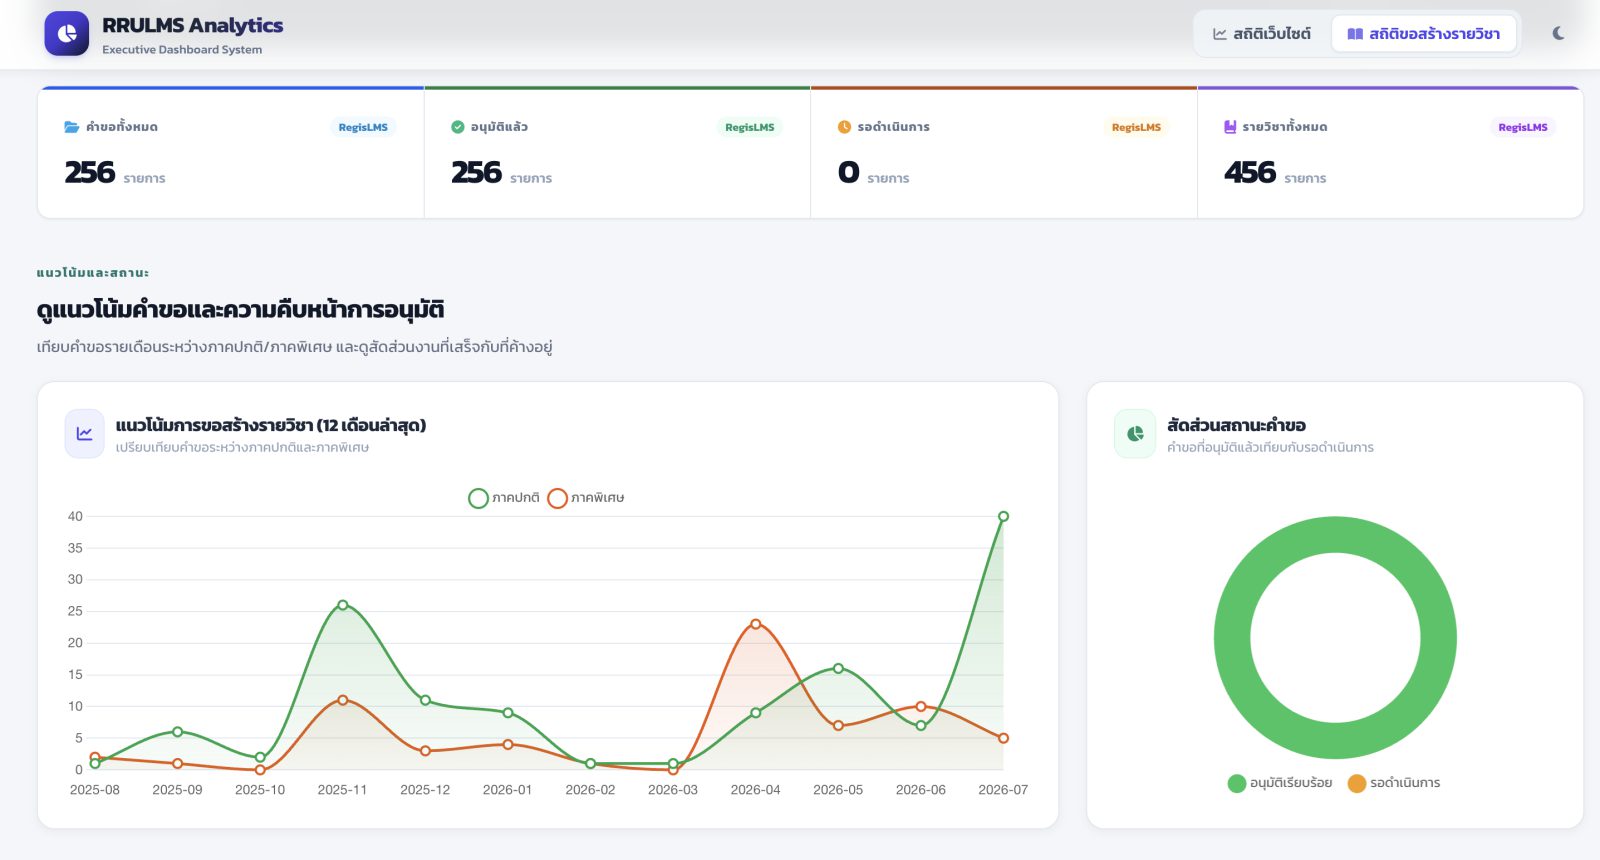Click the purple book icon beside รายวิชาทั้งหมด
This screenshot has height=860, width=1600.
click(x=1230, y=127)
